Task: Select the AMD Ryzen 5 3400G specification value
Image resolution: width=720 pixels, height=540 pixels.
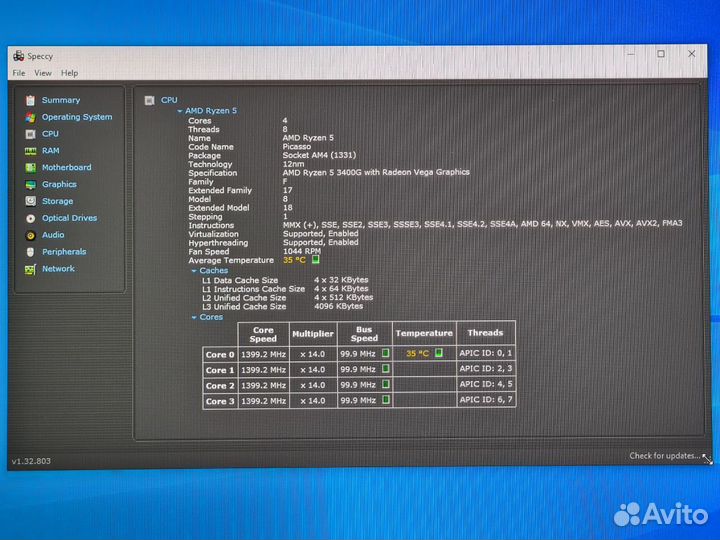Action: tap(376, 172)
